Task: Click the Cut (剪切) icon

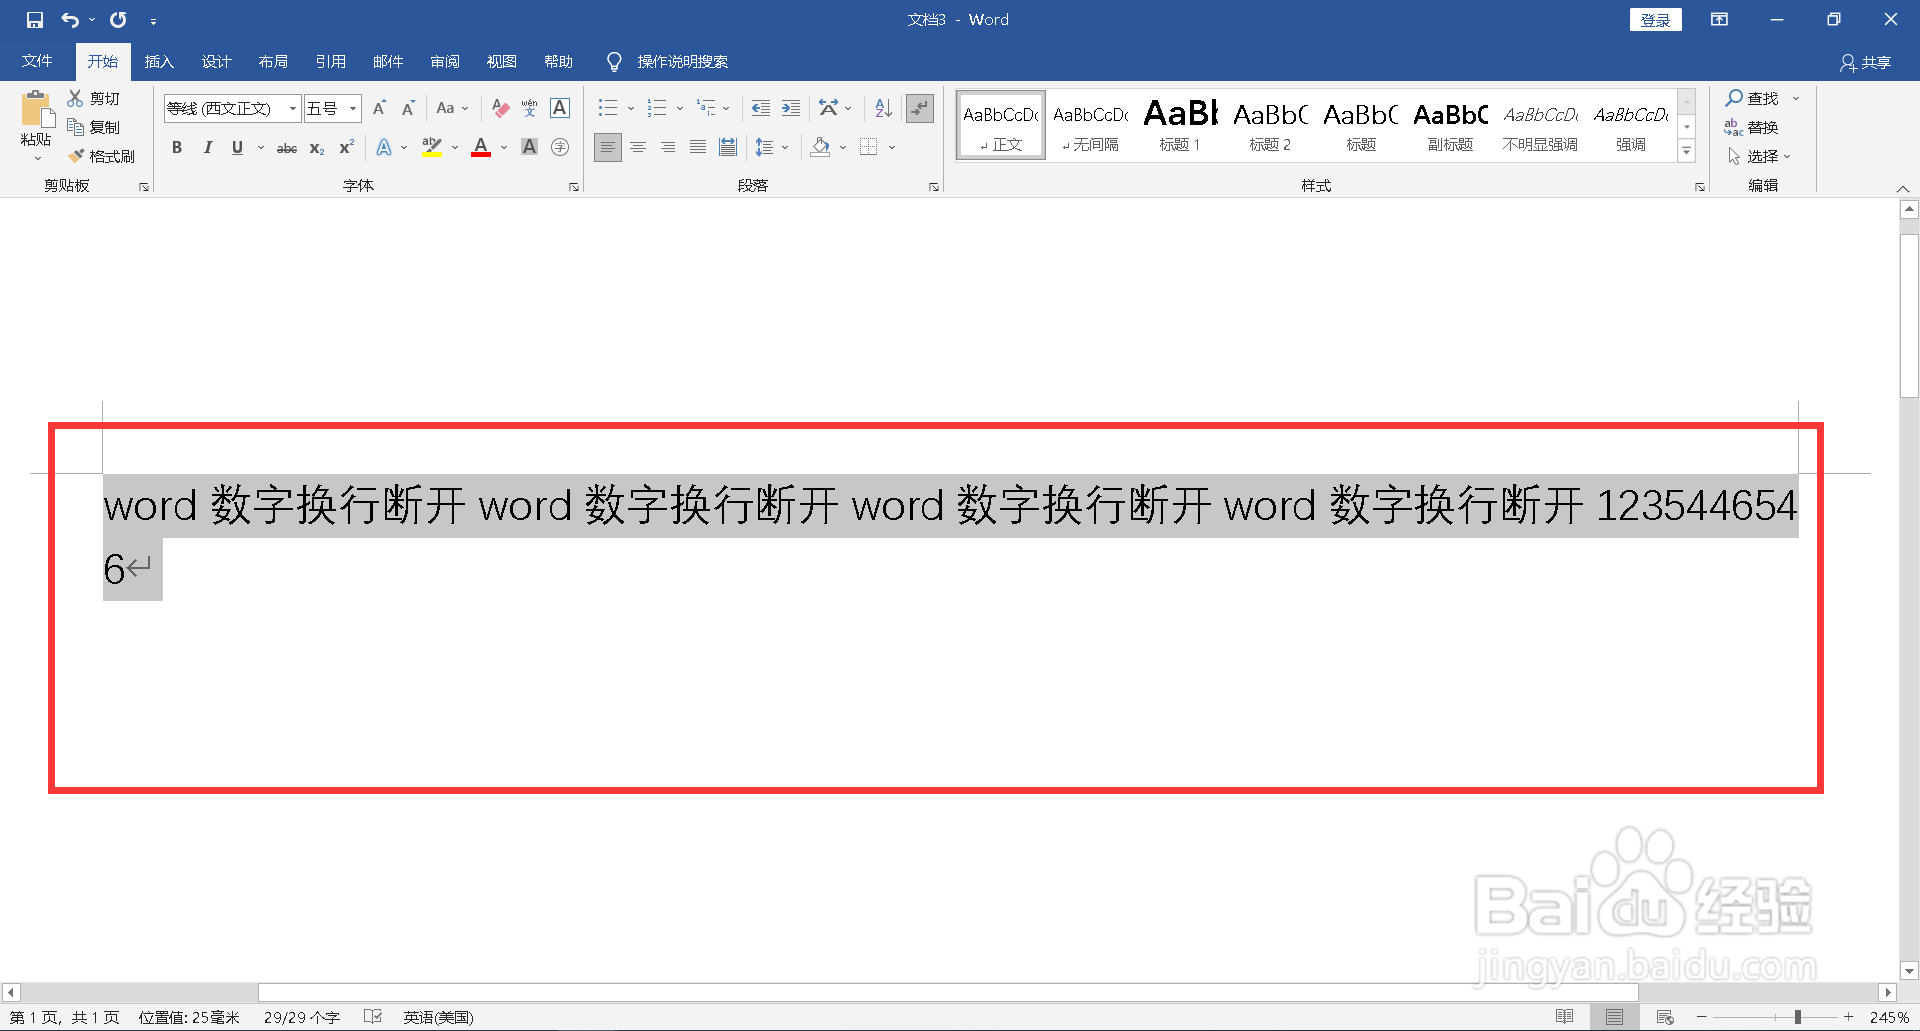Action: [94, 97]
